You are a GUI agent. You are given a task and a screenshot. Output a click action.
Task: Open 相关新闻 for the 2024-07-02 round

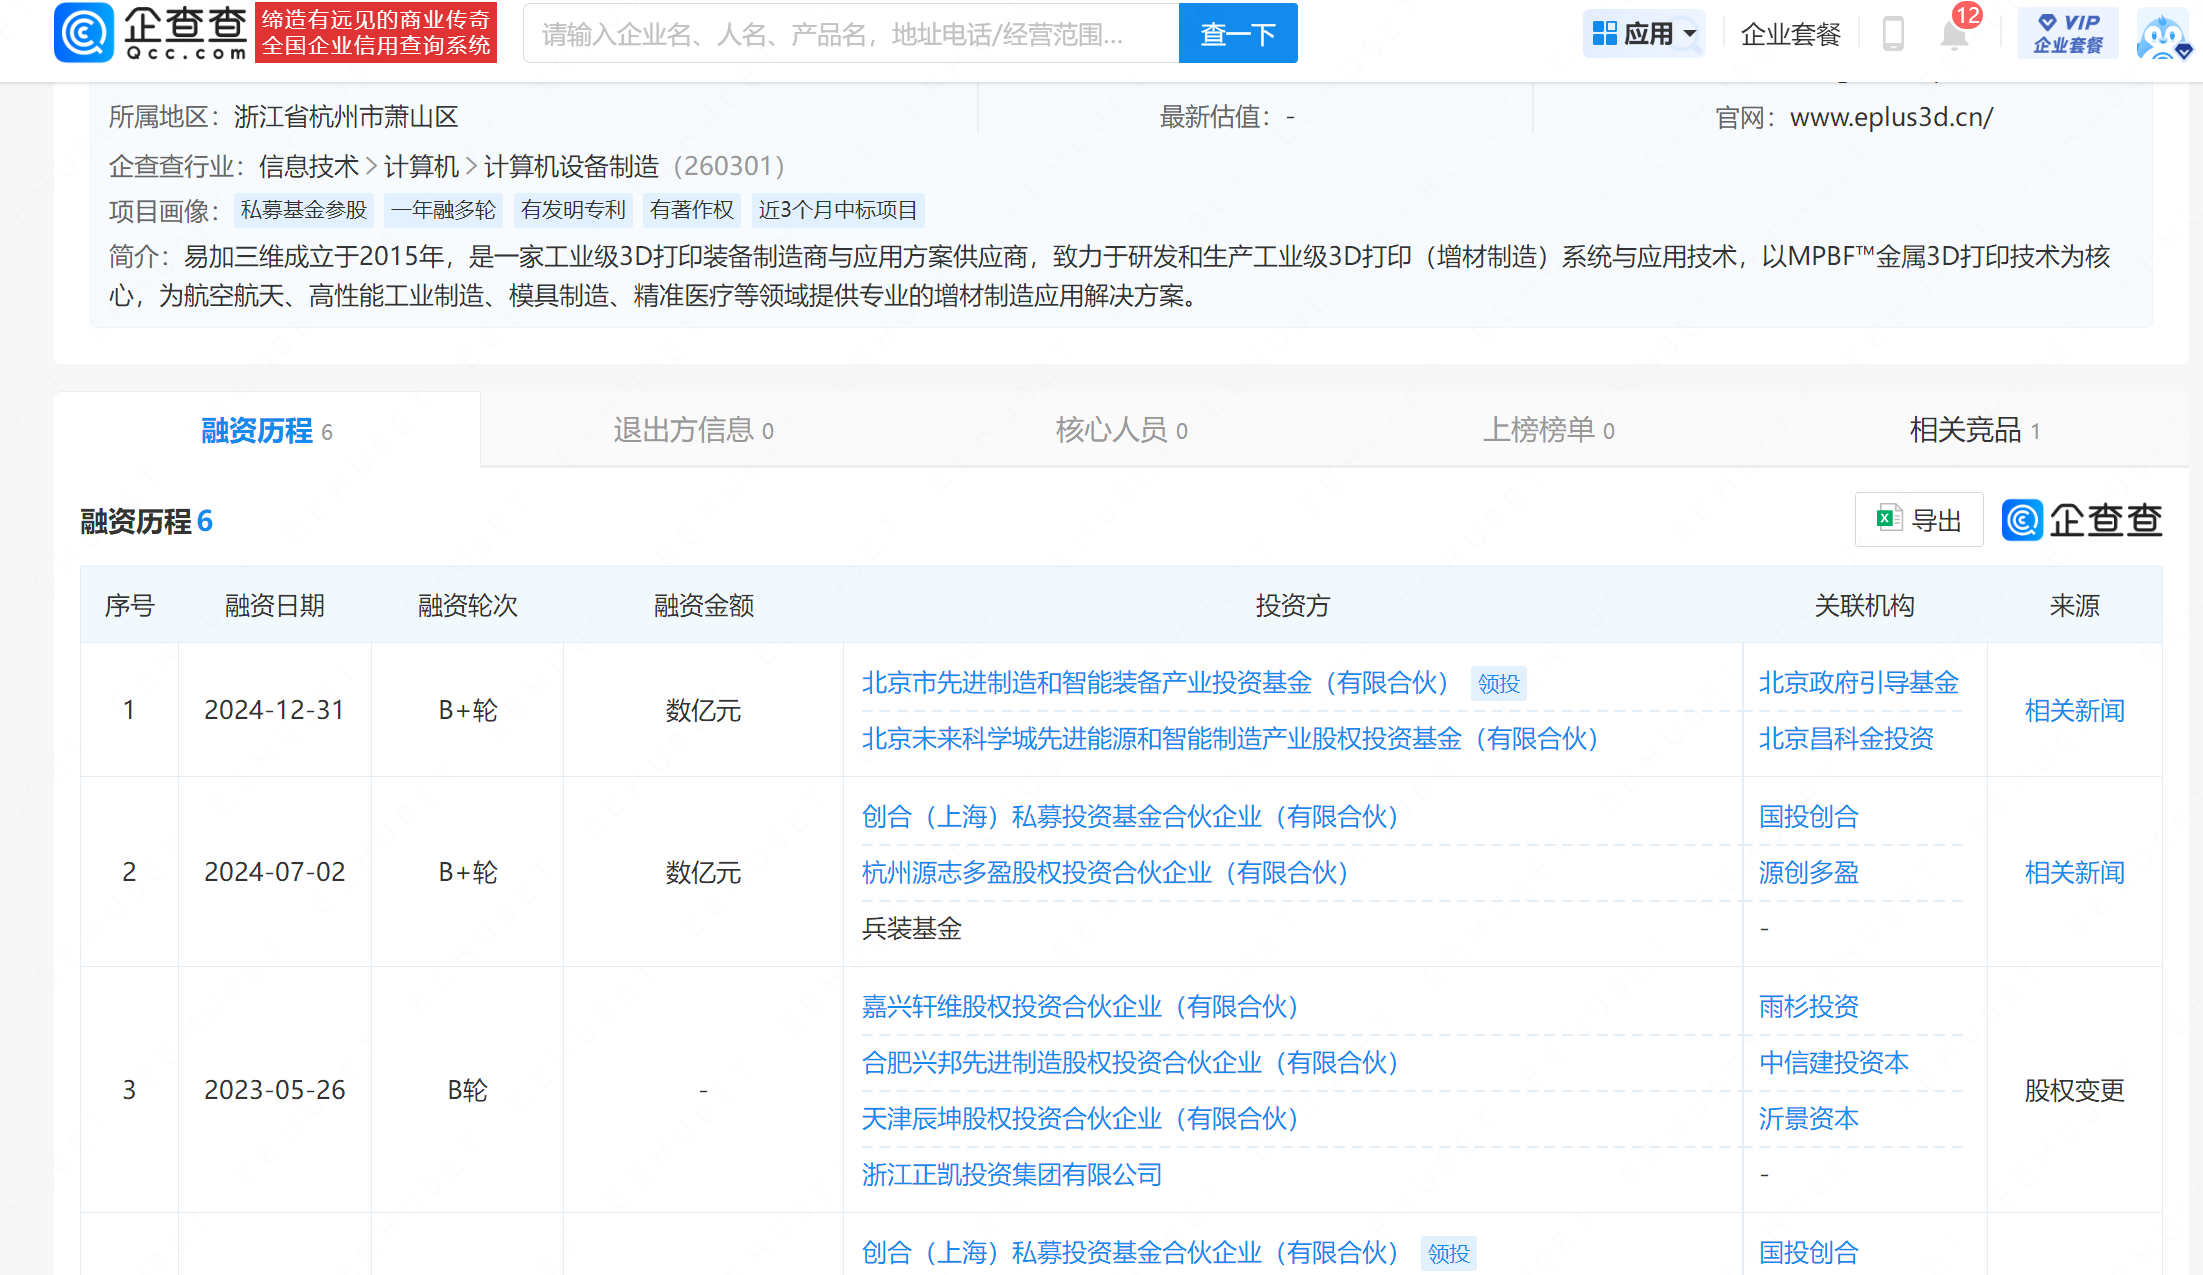[x=2074, y=873]
